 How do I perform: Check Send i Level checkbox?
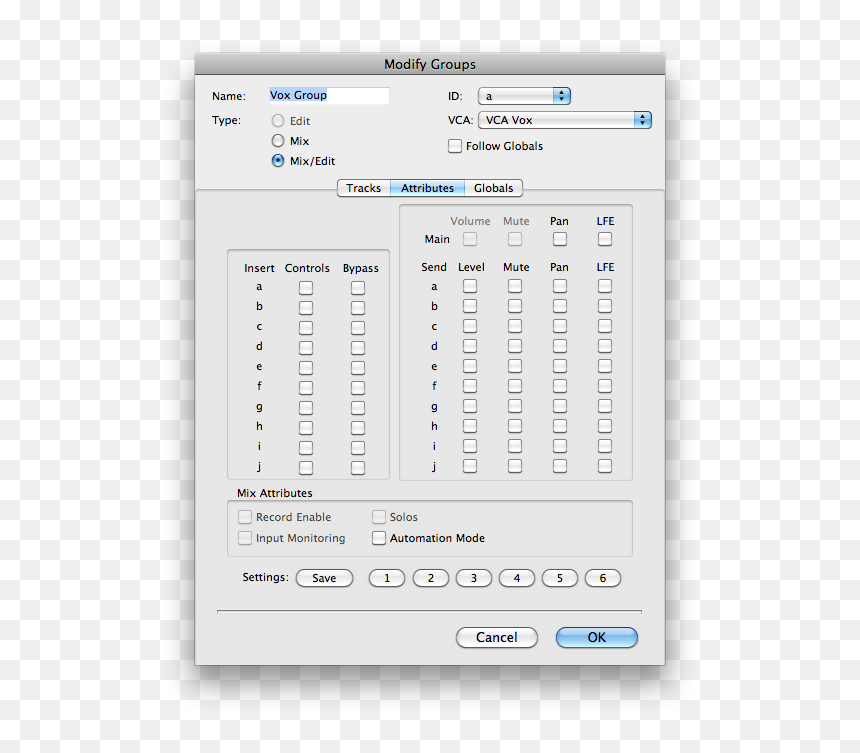click(470, 446)
